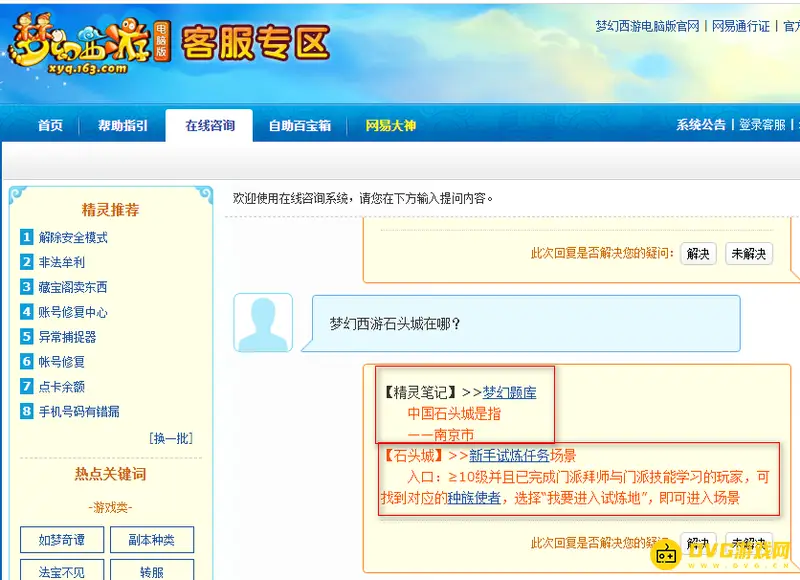This screenshot has height=580, width=800.
Task: Open the 账号修复中心 recommendation
Action: (x=73, y=312)
